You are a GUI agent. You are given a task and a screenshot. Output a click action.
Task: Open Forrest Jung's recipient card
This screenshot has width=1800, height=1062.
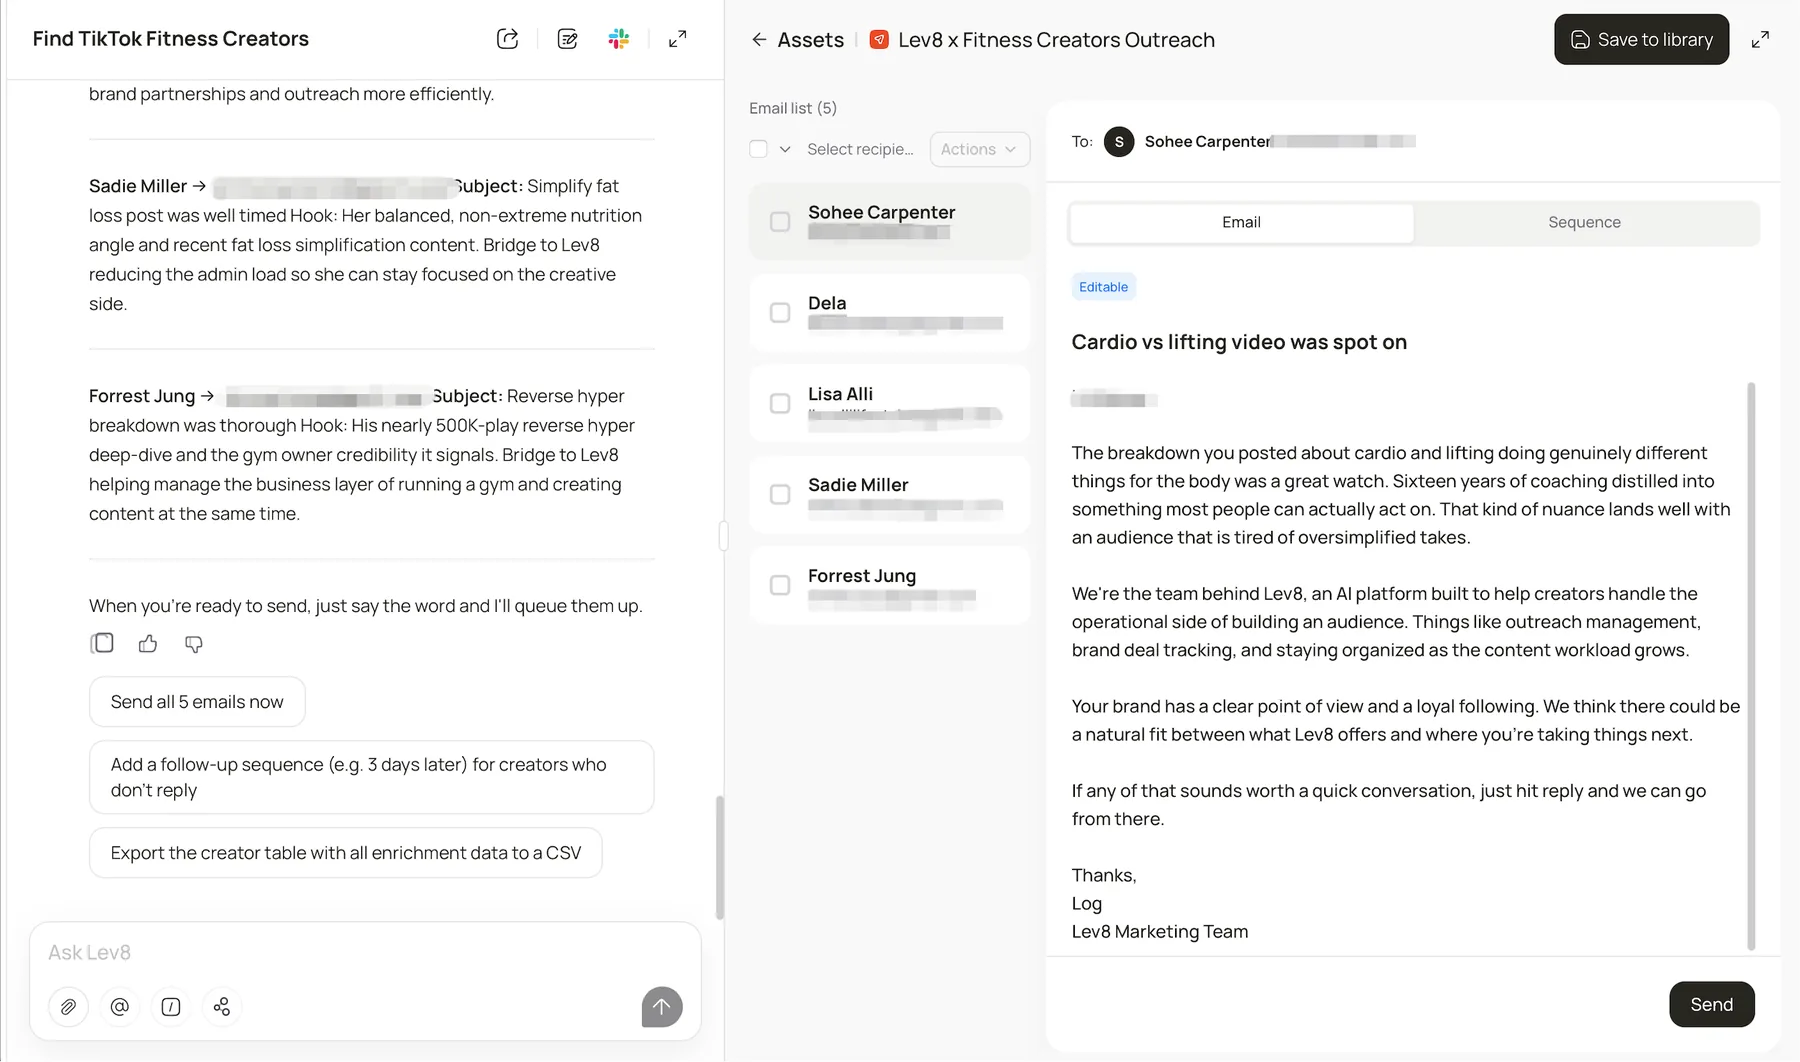889,585
